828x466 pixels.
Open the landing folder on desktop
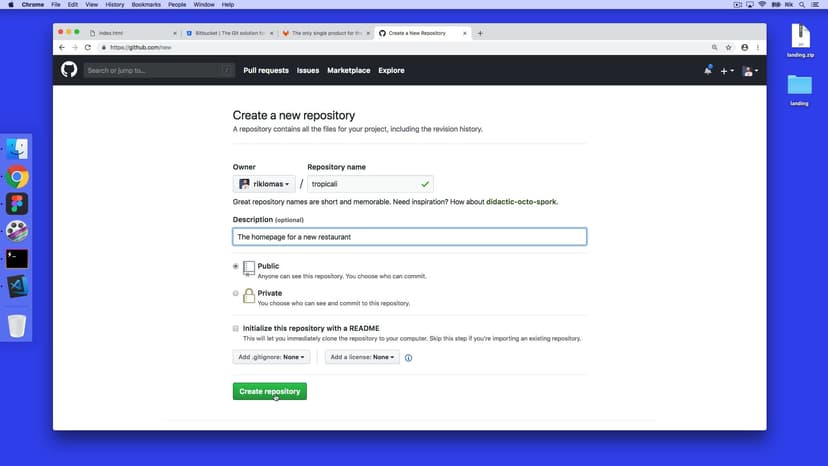click(799, 87)
